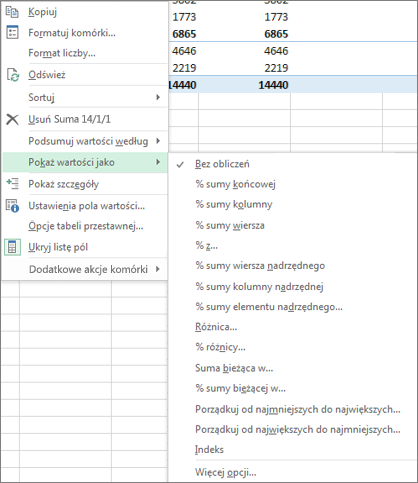Click the Pokaż szczegóły icon
Screen dimensions: 418x483
tap(12, 184)
